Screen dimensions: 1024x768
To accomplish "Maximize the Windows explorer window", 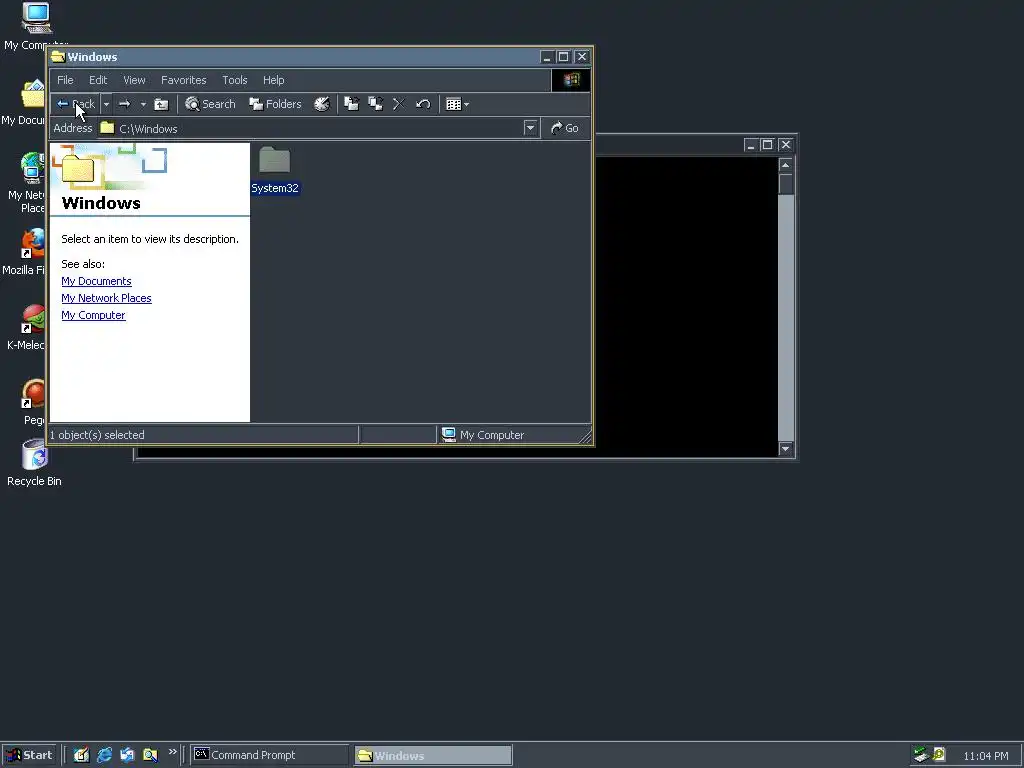I will pyautogui.click(x=564, y=57).
